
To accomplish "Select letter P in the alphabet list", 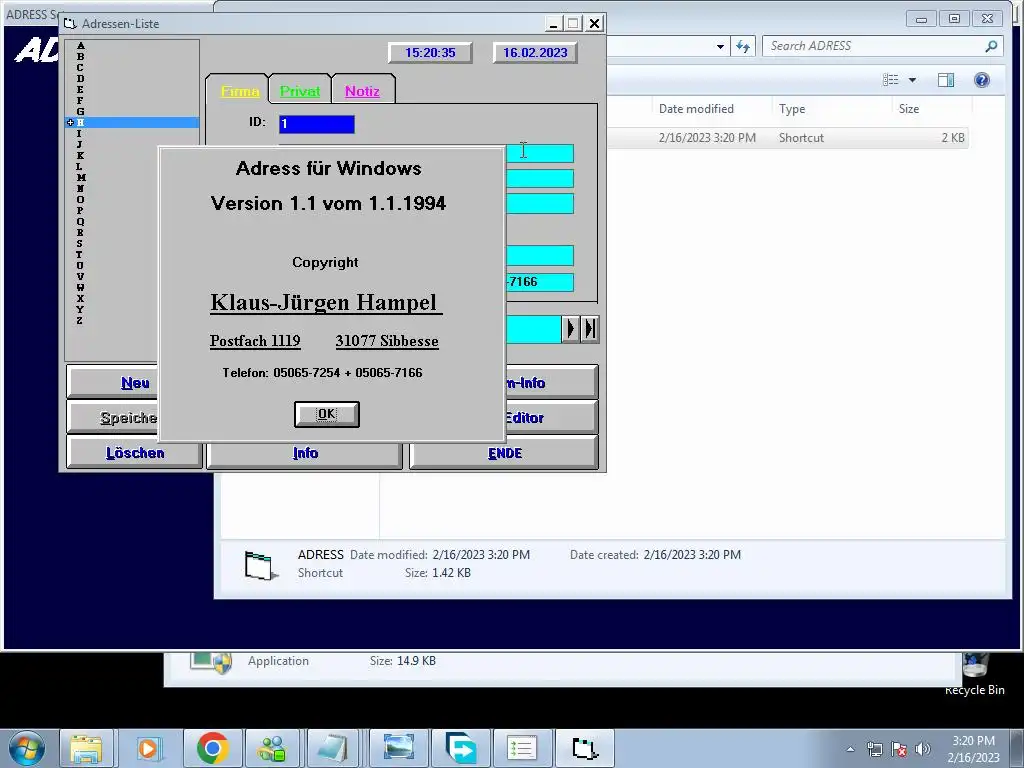I will [x=80, y=210].
